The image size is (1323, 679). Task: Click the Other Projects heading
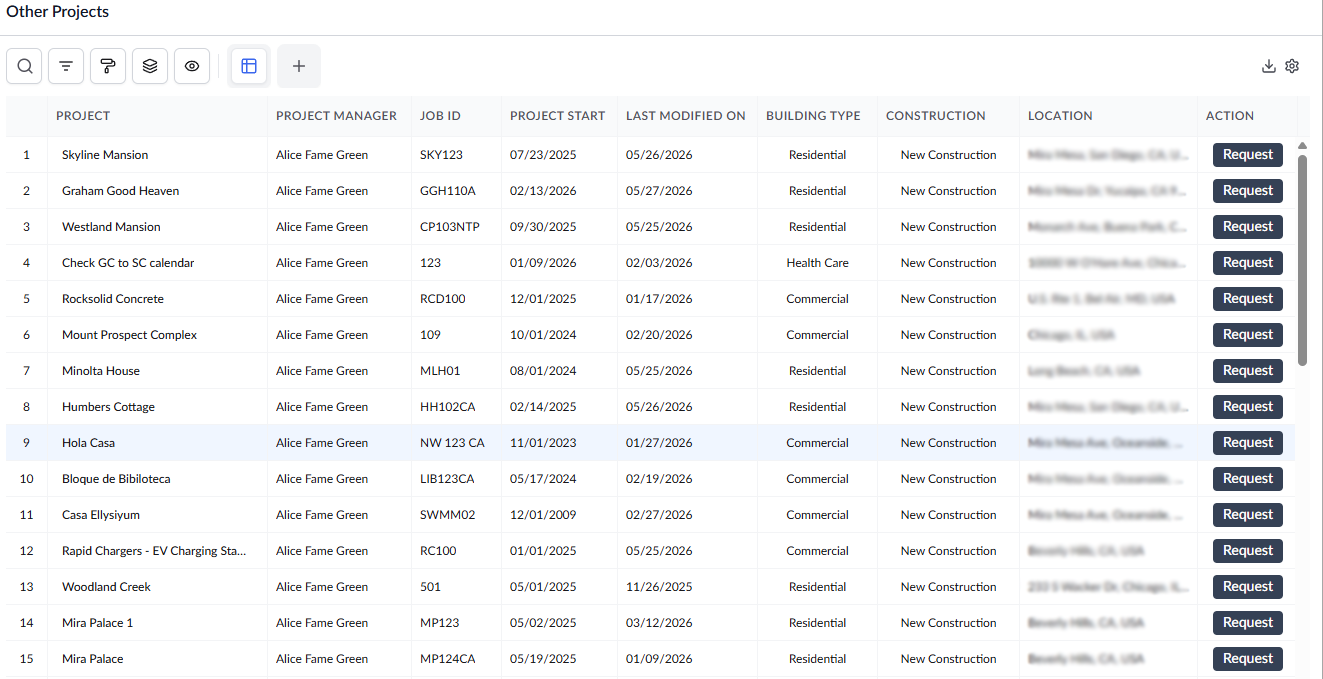tap(58, 12)
